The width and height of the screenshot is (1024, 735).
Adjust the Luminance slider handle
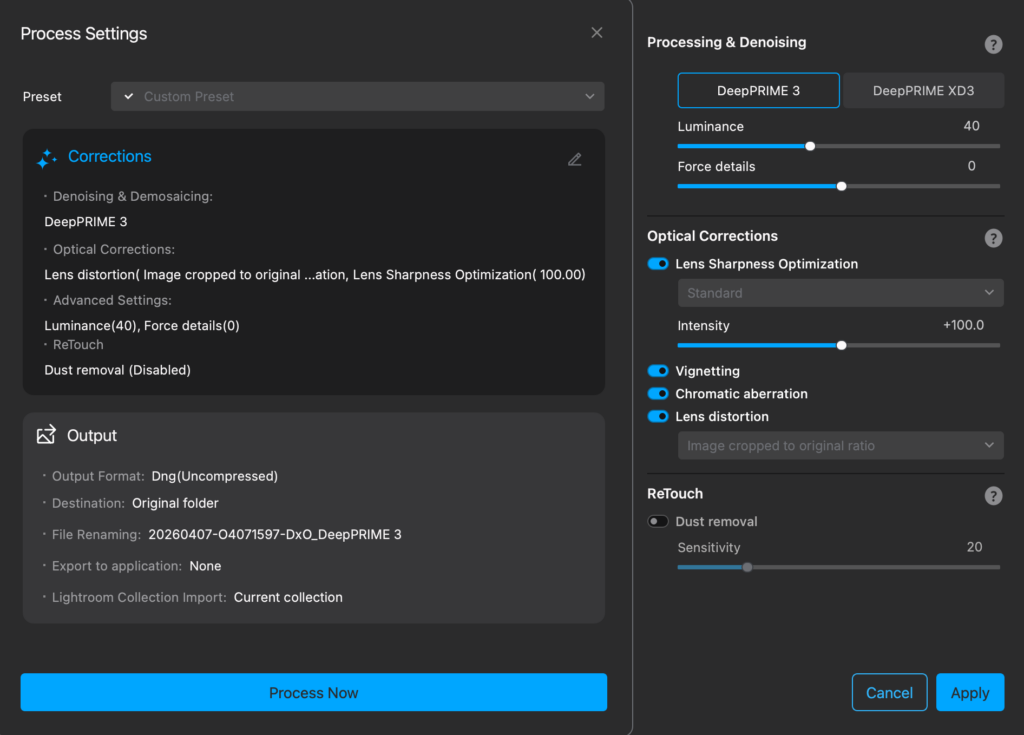click(x=810, y=146)
